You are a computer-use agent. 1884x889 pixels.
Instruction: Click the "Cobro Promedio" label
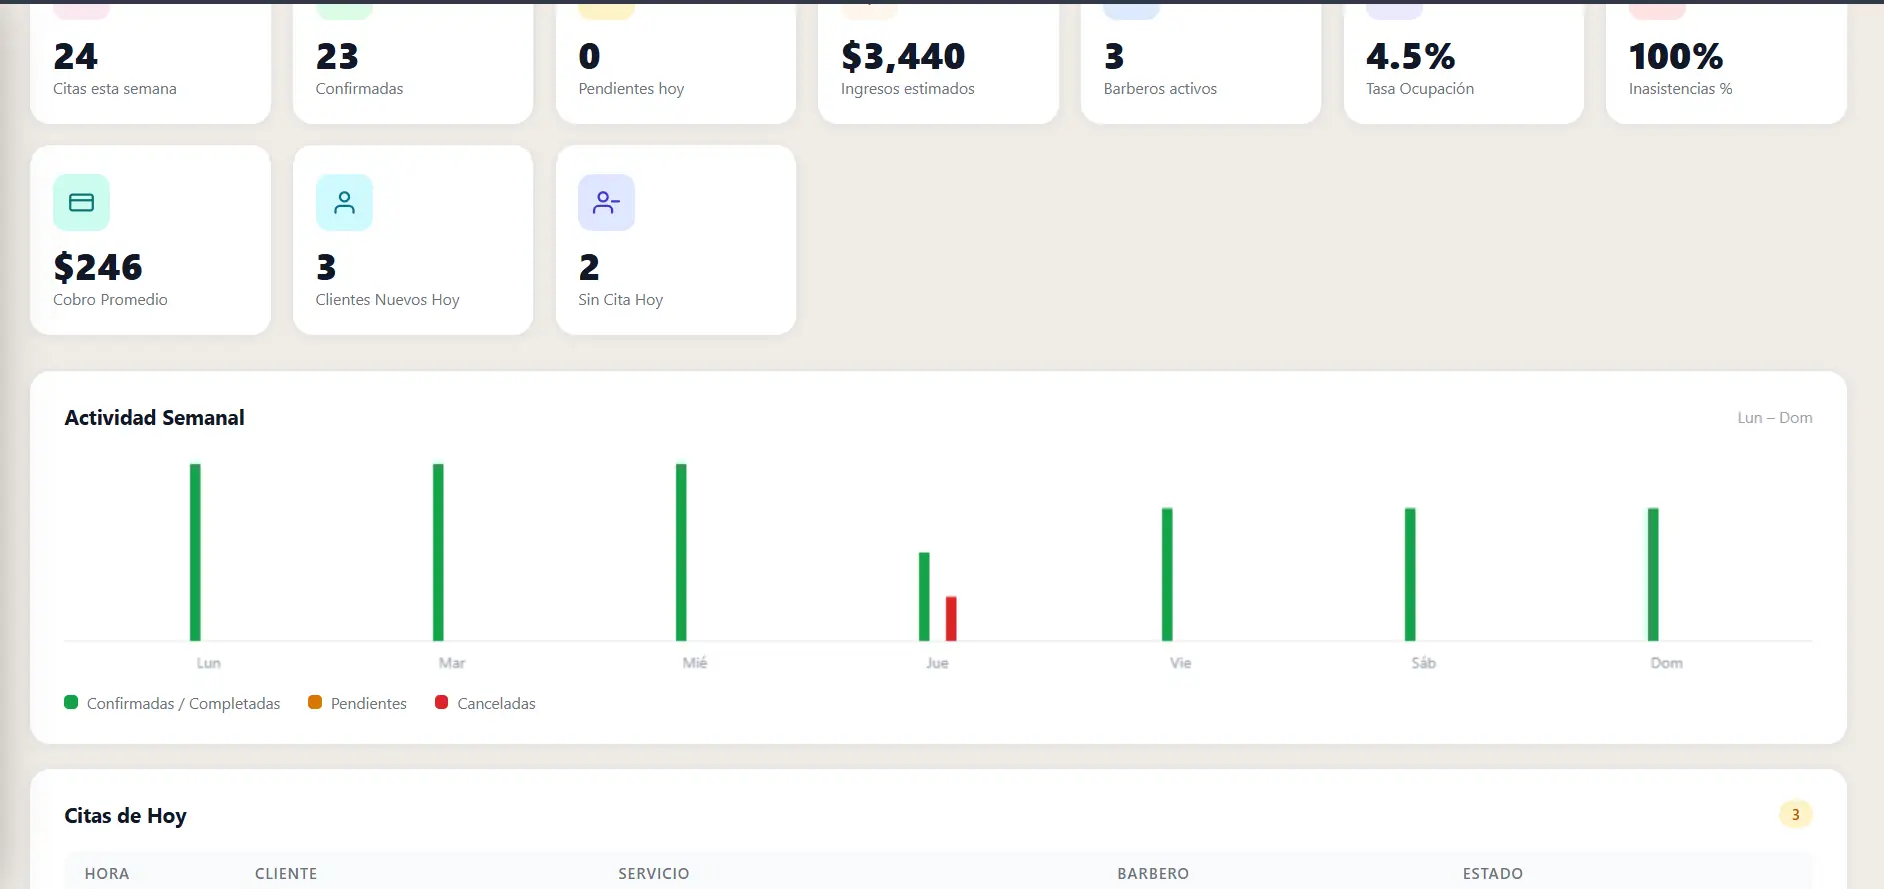(110, 300)
